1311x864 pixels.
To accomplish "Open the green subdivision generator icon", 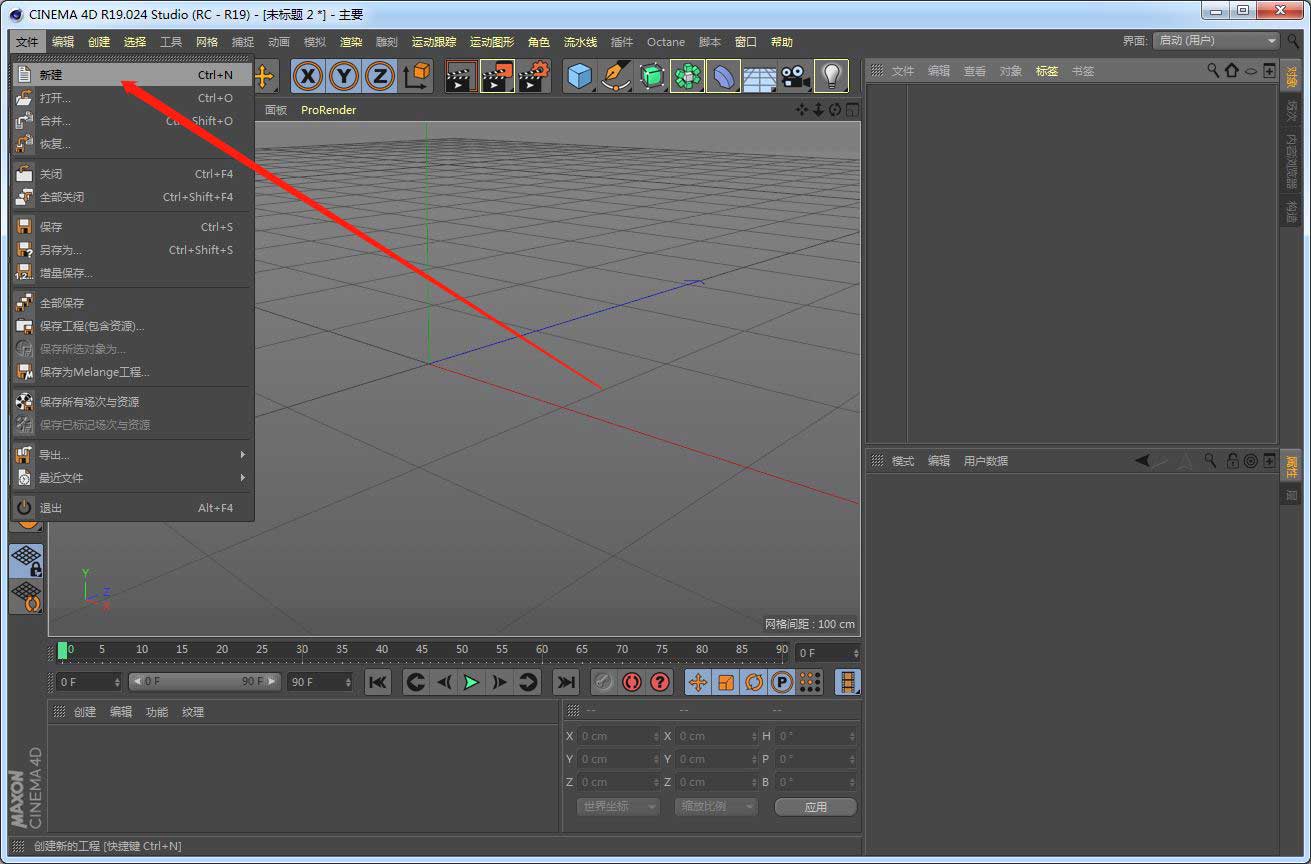I will (652, 76).
